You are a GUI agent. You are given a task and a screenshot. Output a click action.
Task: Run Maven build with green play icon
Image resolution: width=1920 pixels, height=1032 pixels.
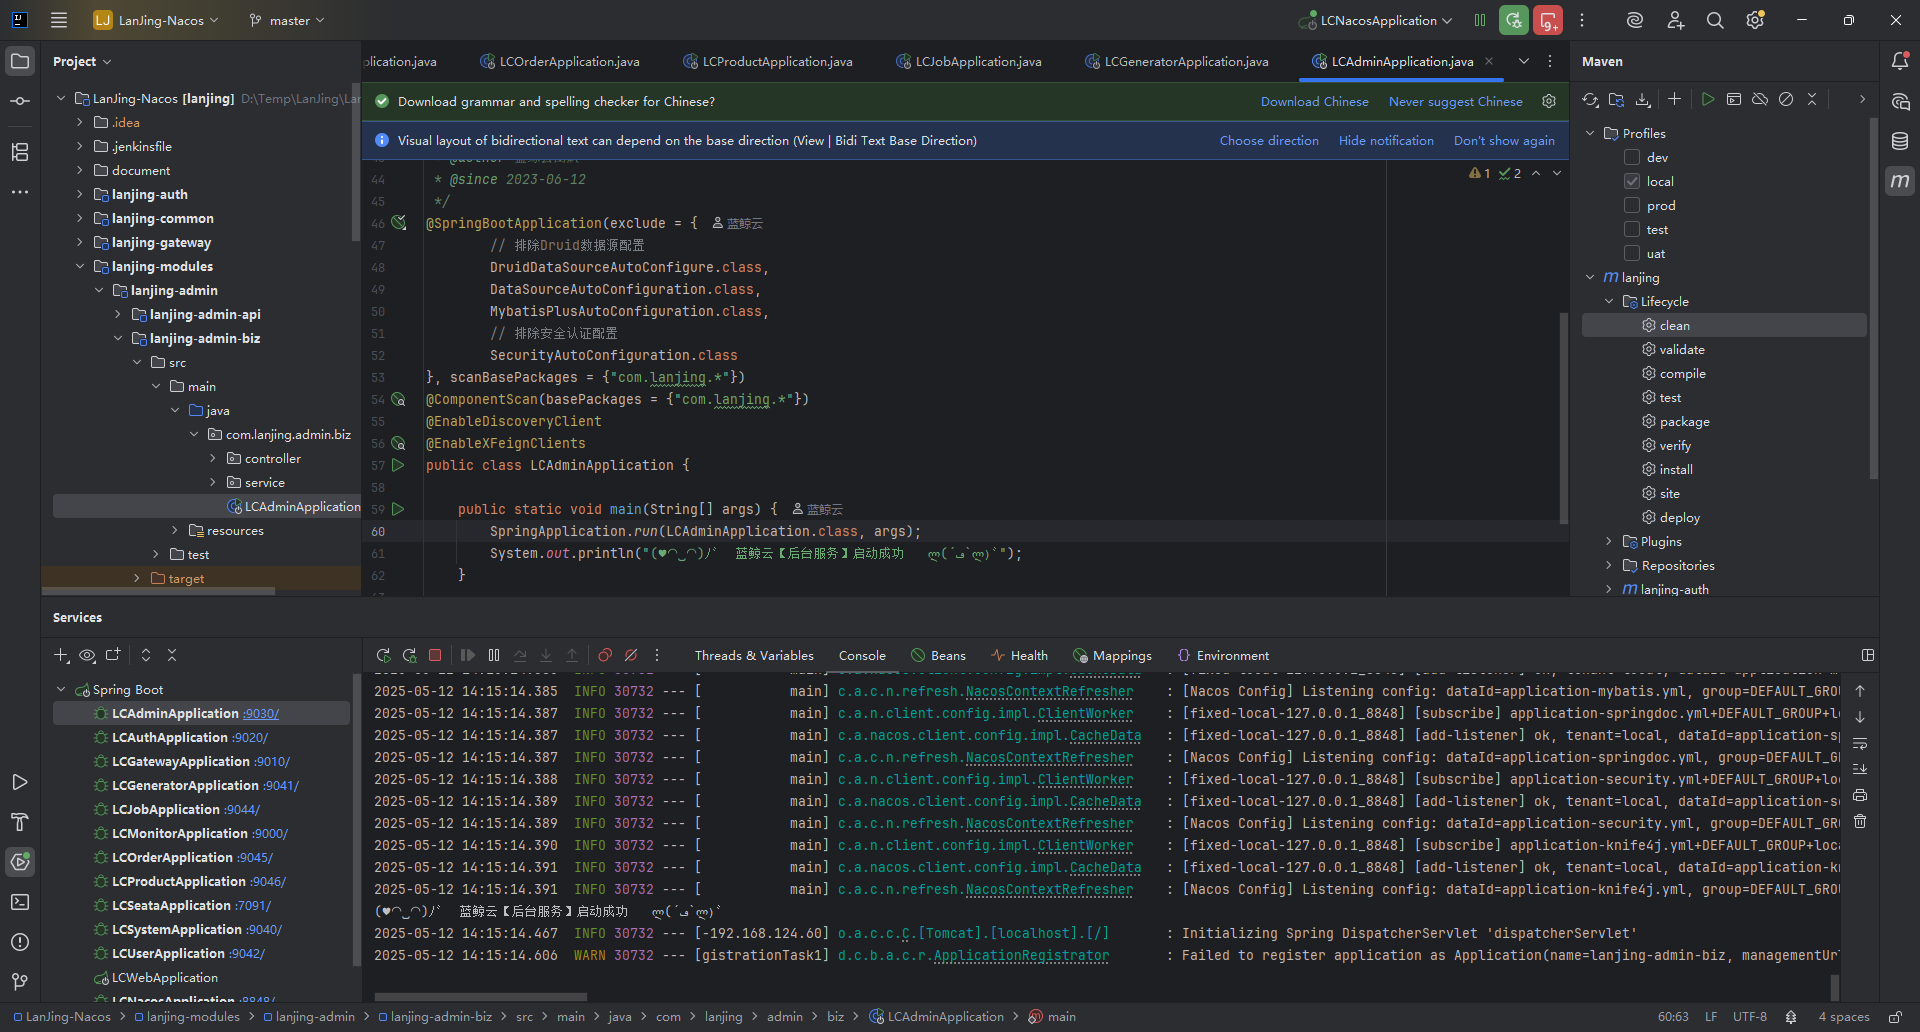click(x=1708, y=99)
